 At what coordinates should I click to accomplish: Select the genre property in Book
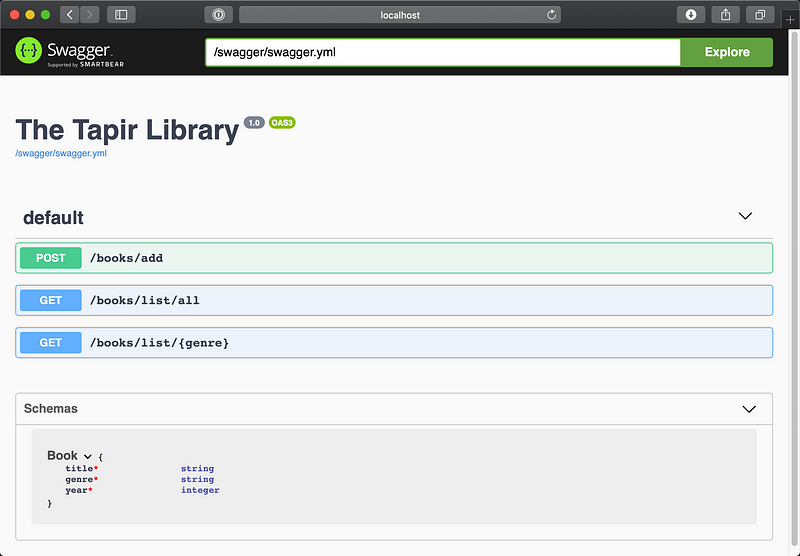(x=81, y=479)
